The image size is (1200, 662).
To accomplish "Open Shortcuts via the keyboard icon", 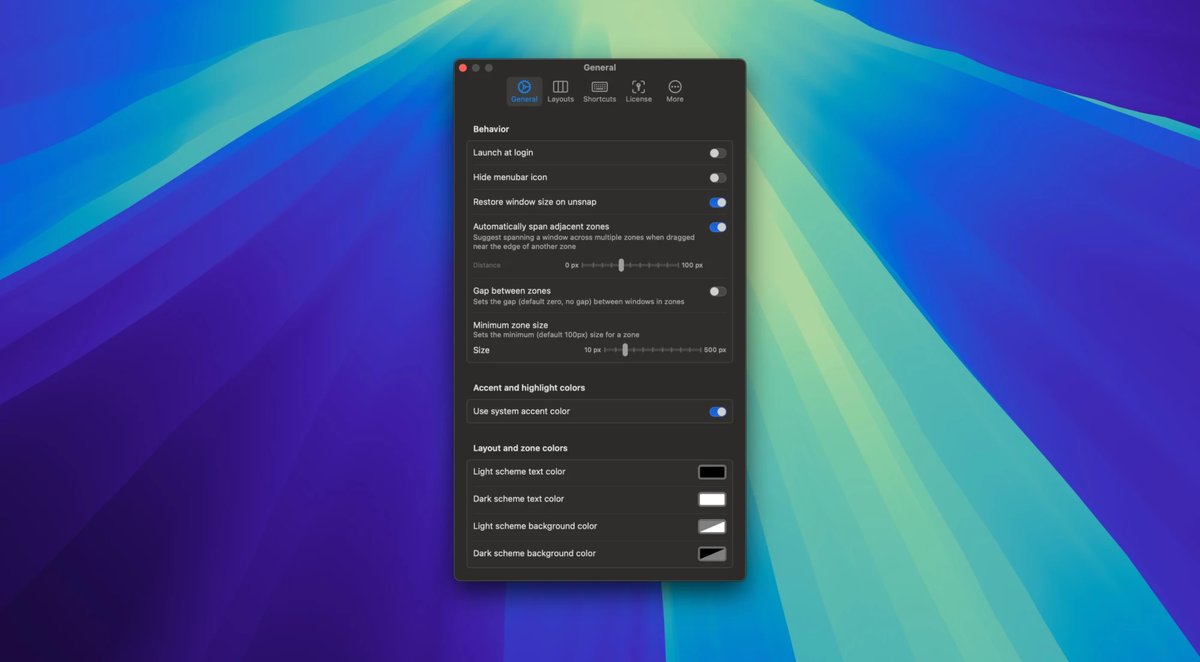I will (598, 87).
